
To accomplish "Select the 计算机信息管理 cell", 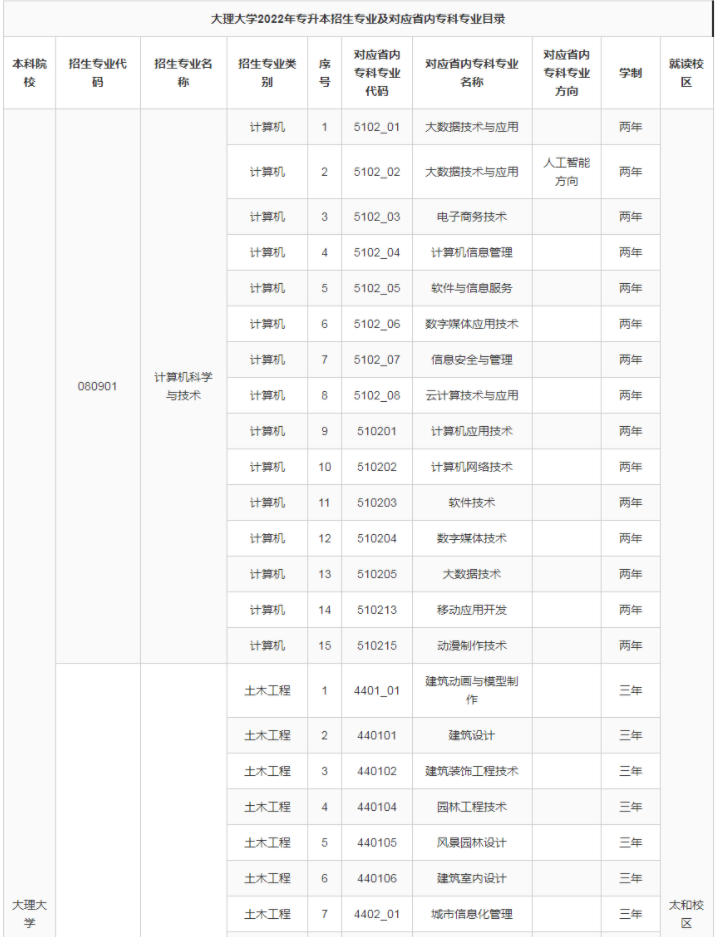I will point(472,253).
